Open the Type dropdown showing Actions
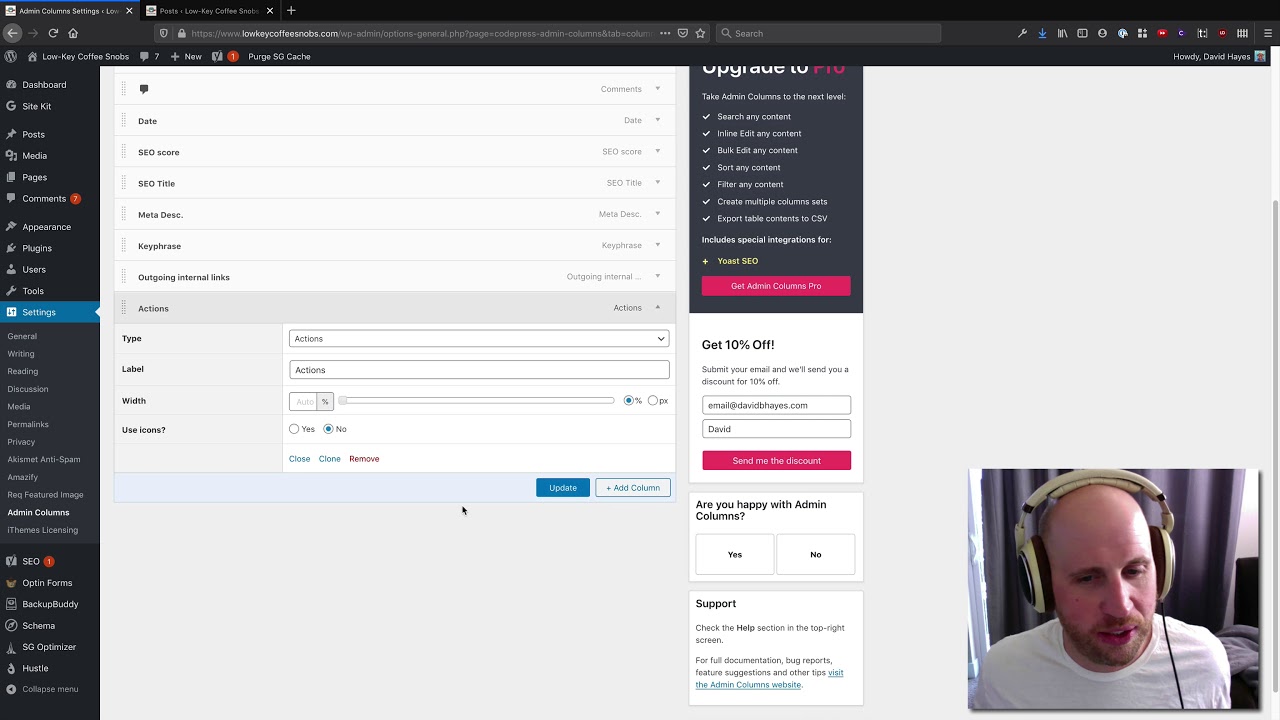This screenshot has width=1280, height=720. click(479, 339)
